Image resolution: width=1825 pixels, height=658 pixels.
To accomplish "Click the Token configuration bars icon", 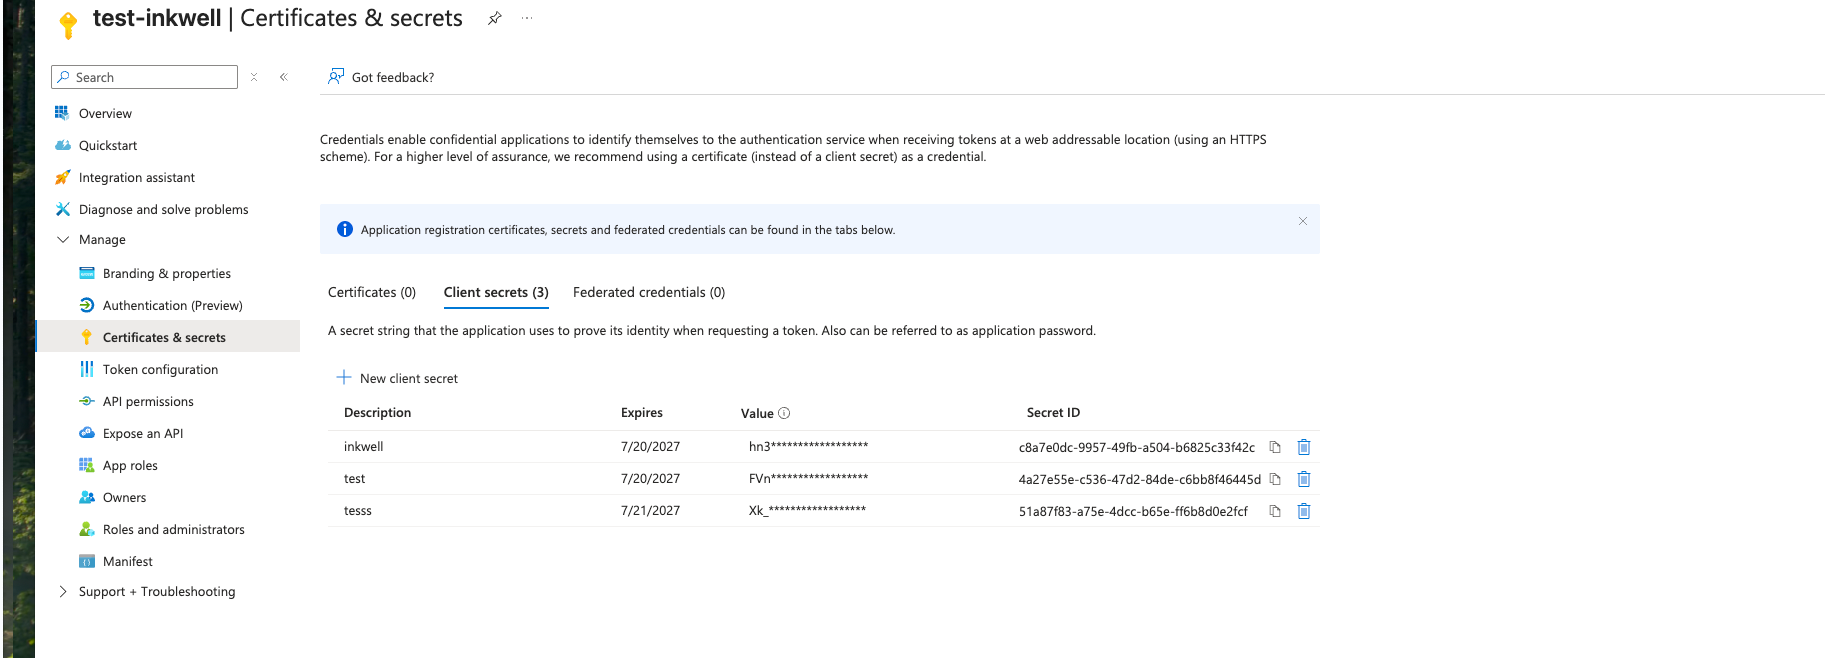I will 87,369.
